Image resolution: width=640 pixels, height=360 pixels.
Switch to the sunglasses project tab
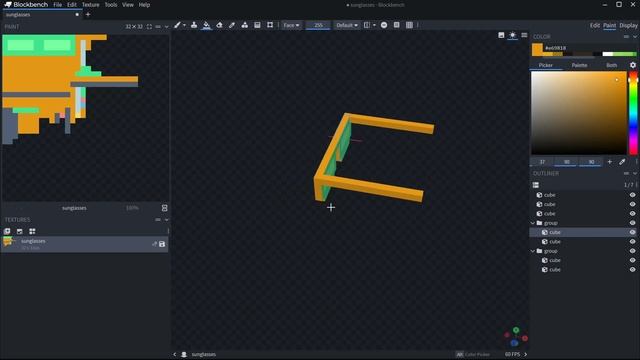(x=41, y=14)
